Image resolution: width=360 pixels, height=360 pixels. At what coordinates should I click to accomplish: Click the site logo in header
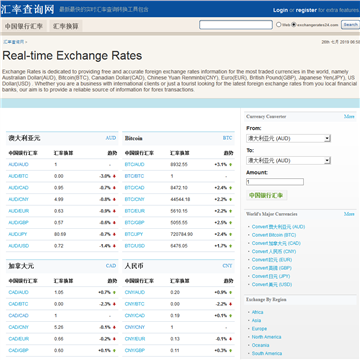[x=27, y=10]
